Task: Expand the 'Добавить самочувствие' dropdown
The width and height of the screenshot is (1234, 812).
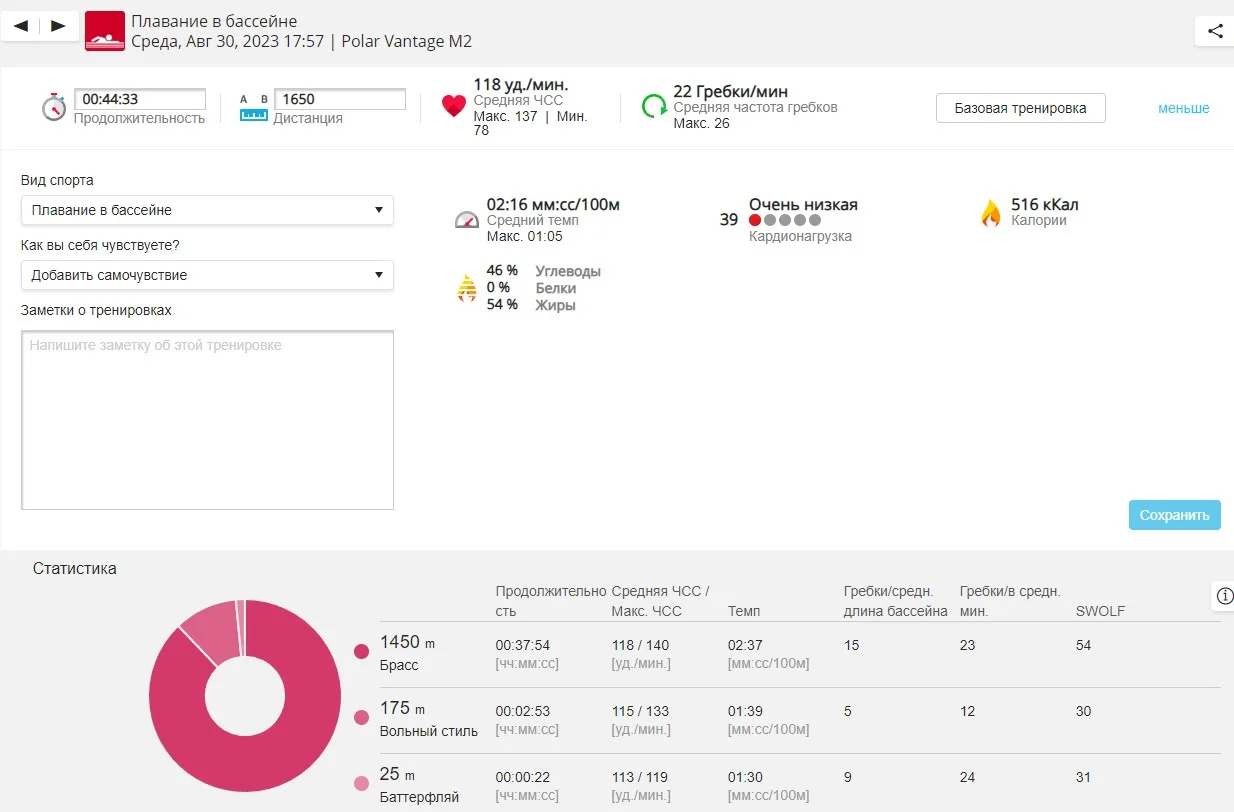Action: pyautogui.click(x=207, y=275)
